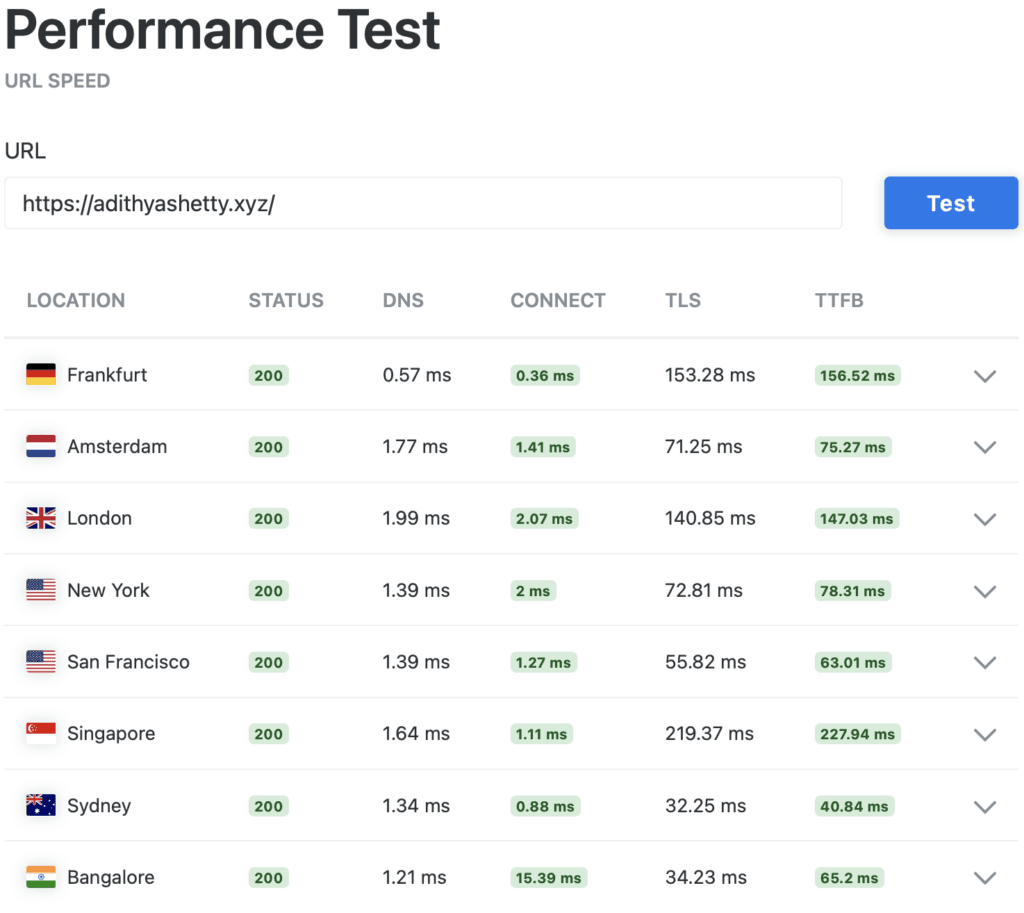Click the Indian flag icon for Bangalore

pos(40,877)
